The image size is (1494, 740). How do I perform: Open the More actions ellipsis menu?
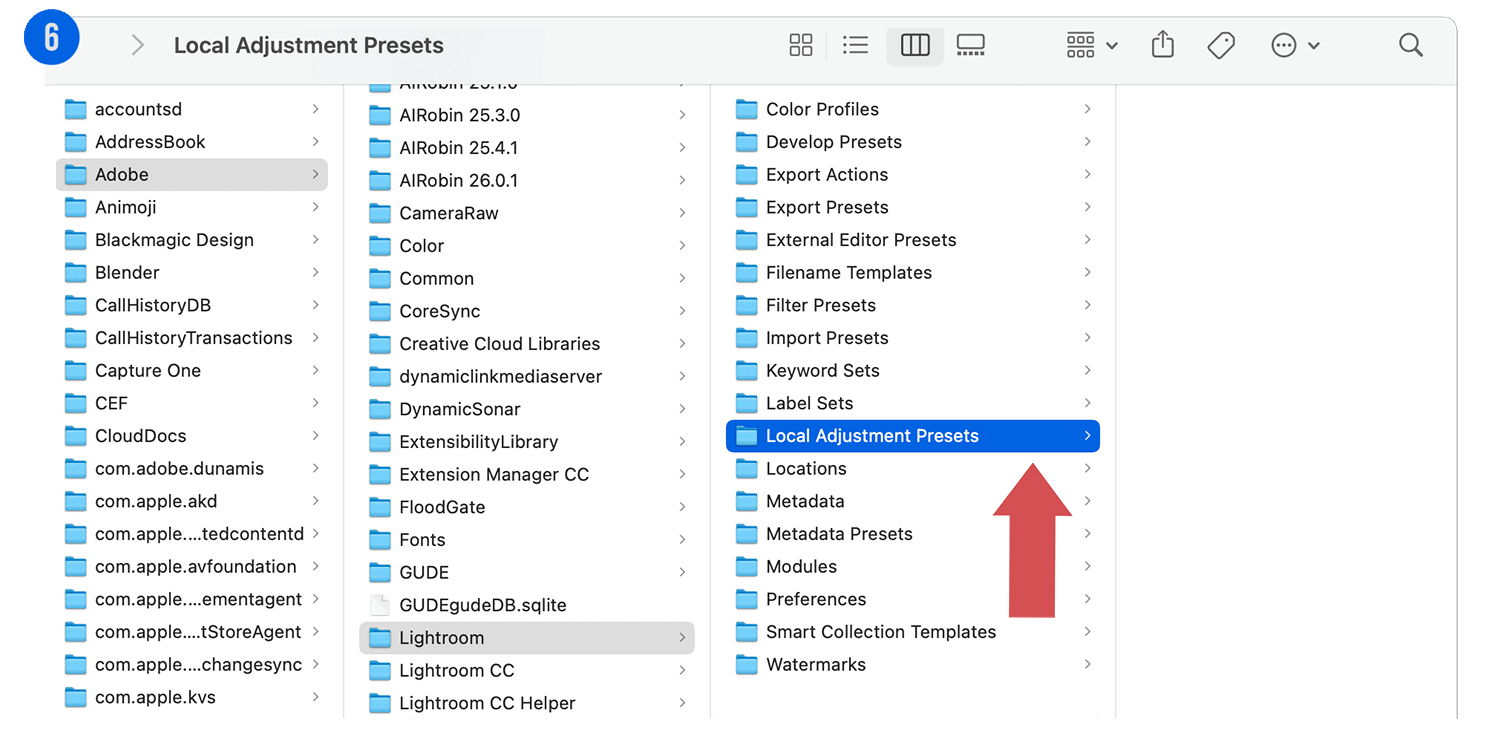(x=1295, y=45)
